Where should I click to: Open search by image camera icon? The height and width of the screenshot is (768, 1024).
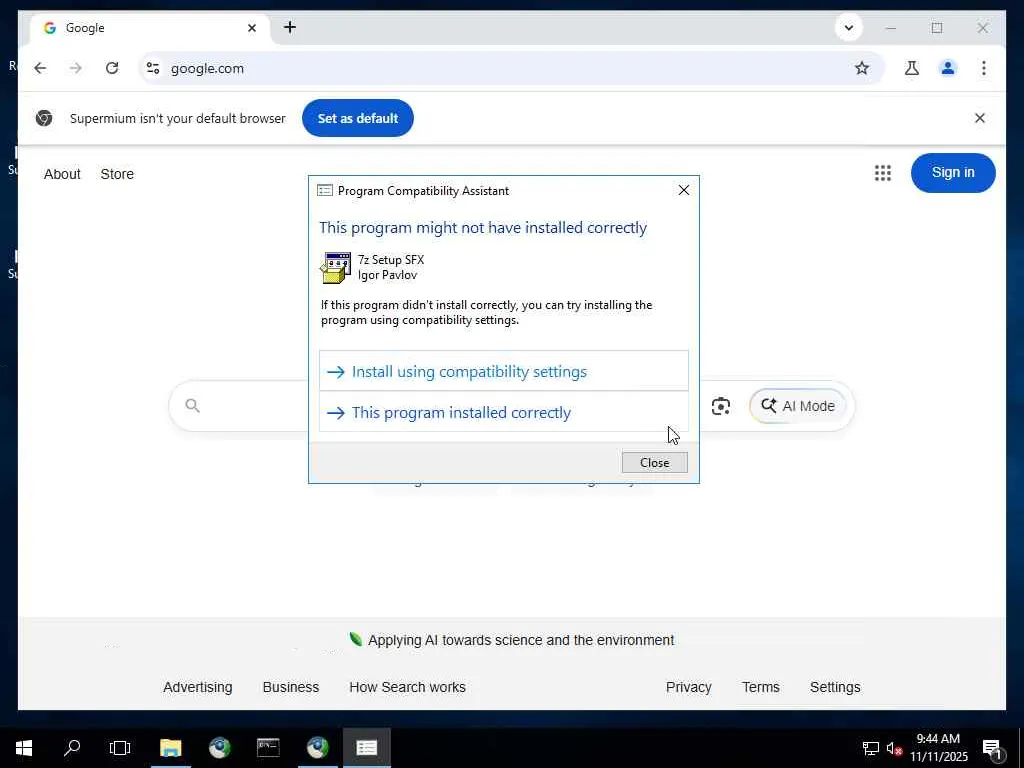point(720,406)
